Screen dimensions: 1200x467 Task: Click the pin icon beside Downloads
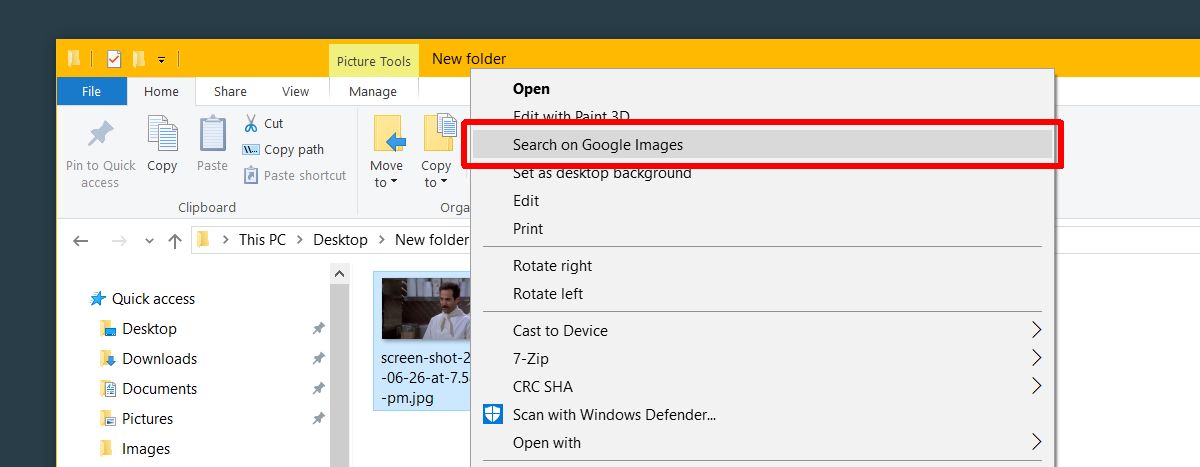(318, 359)
